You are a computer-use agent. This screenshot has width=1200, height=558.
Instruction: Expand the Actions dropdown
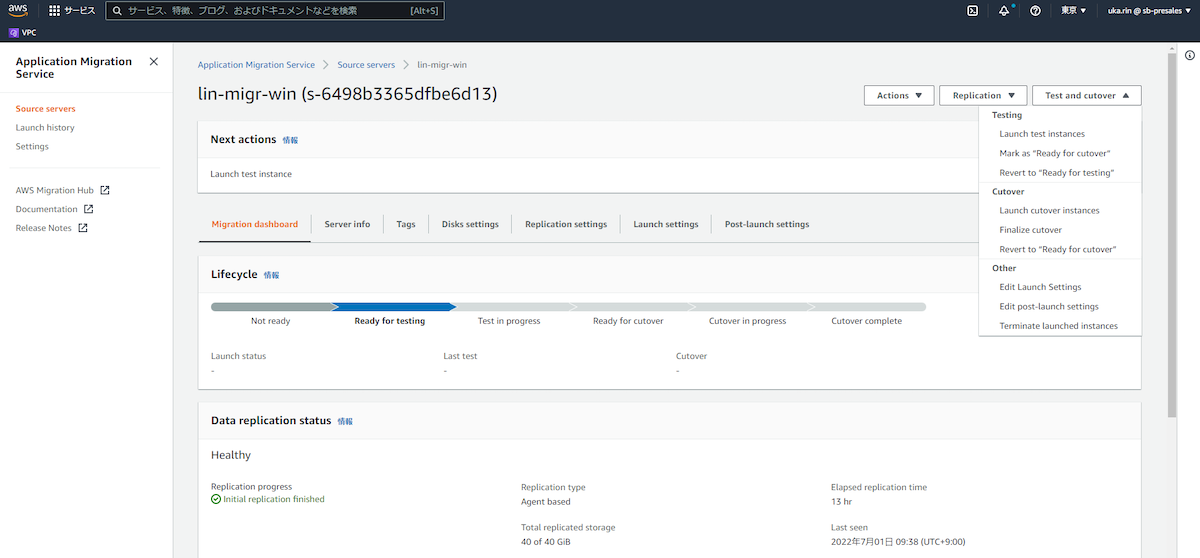[899, 96]
